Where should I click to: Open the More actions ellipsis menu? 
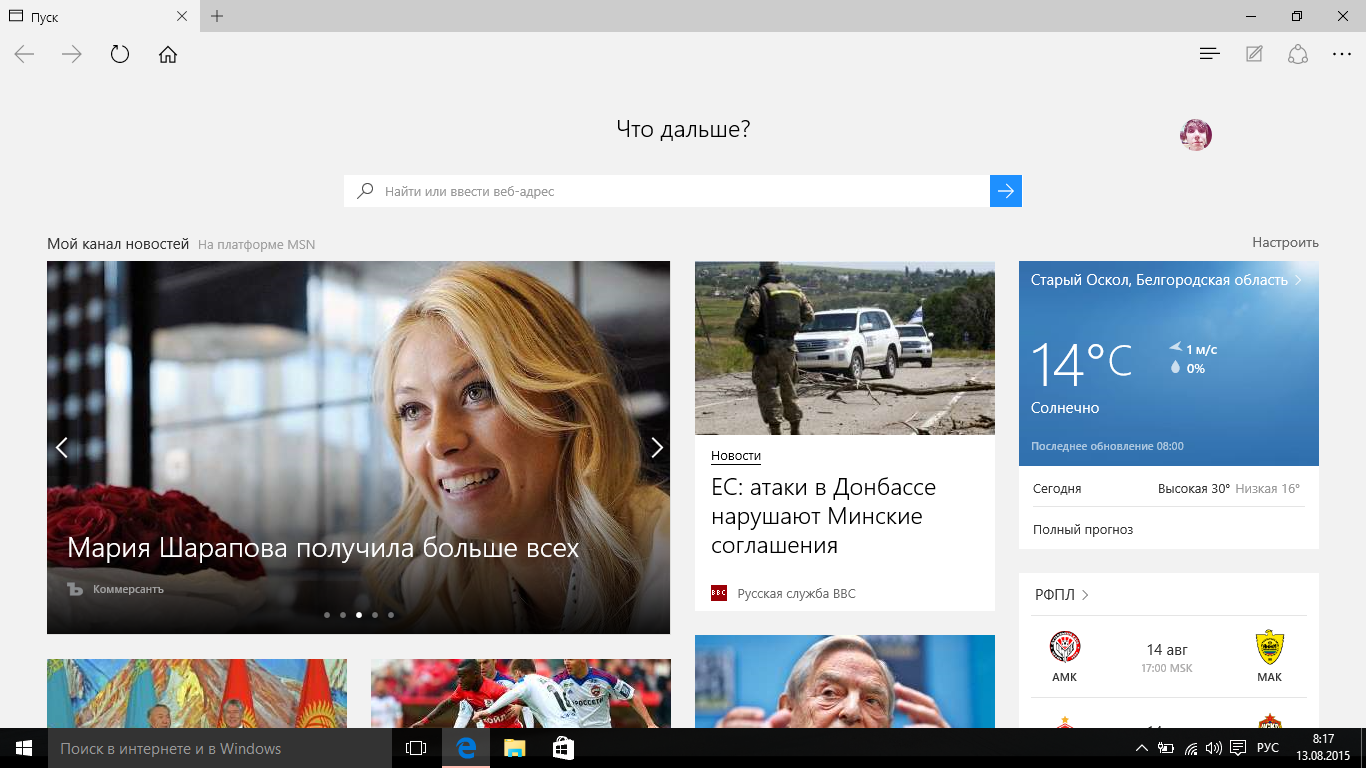point(1342,54)
